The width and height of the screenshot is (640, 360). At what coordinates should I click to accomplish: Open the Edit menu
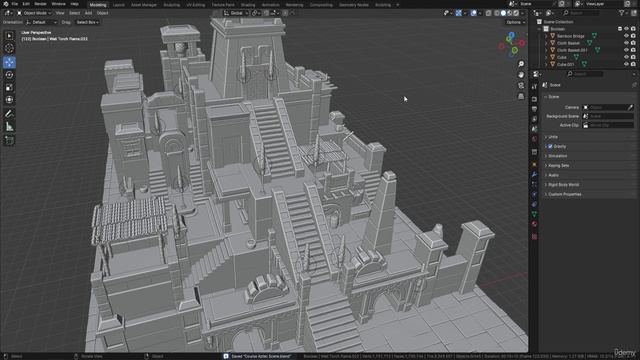pos(26,4)
